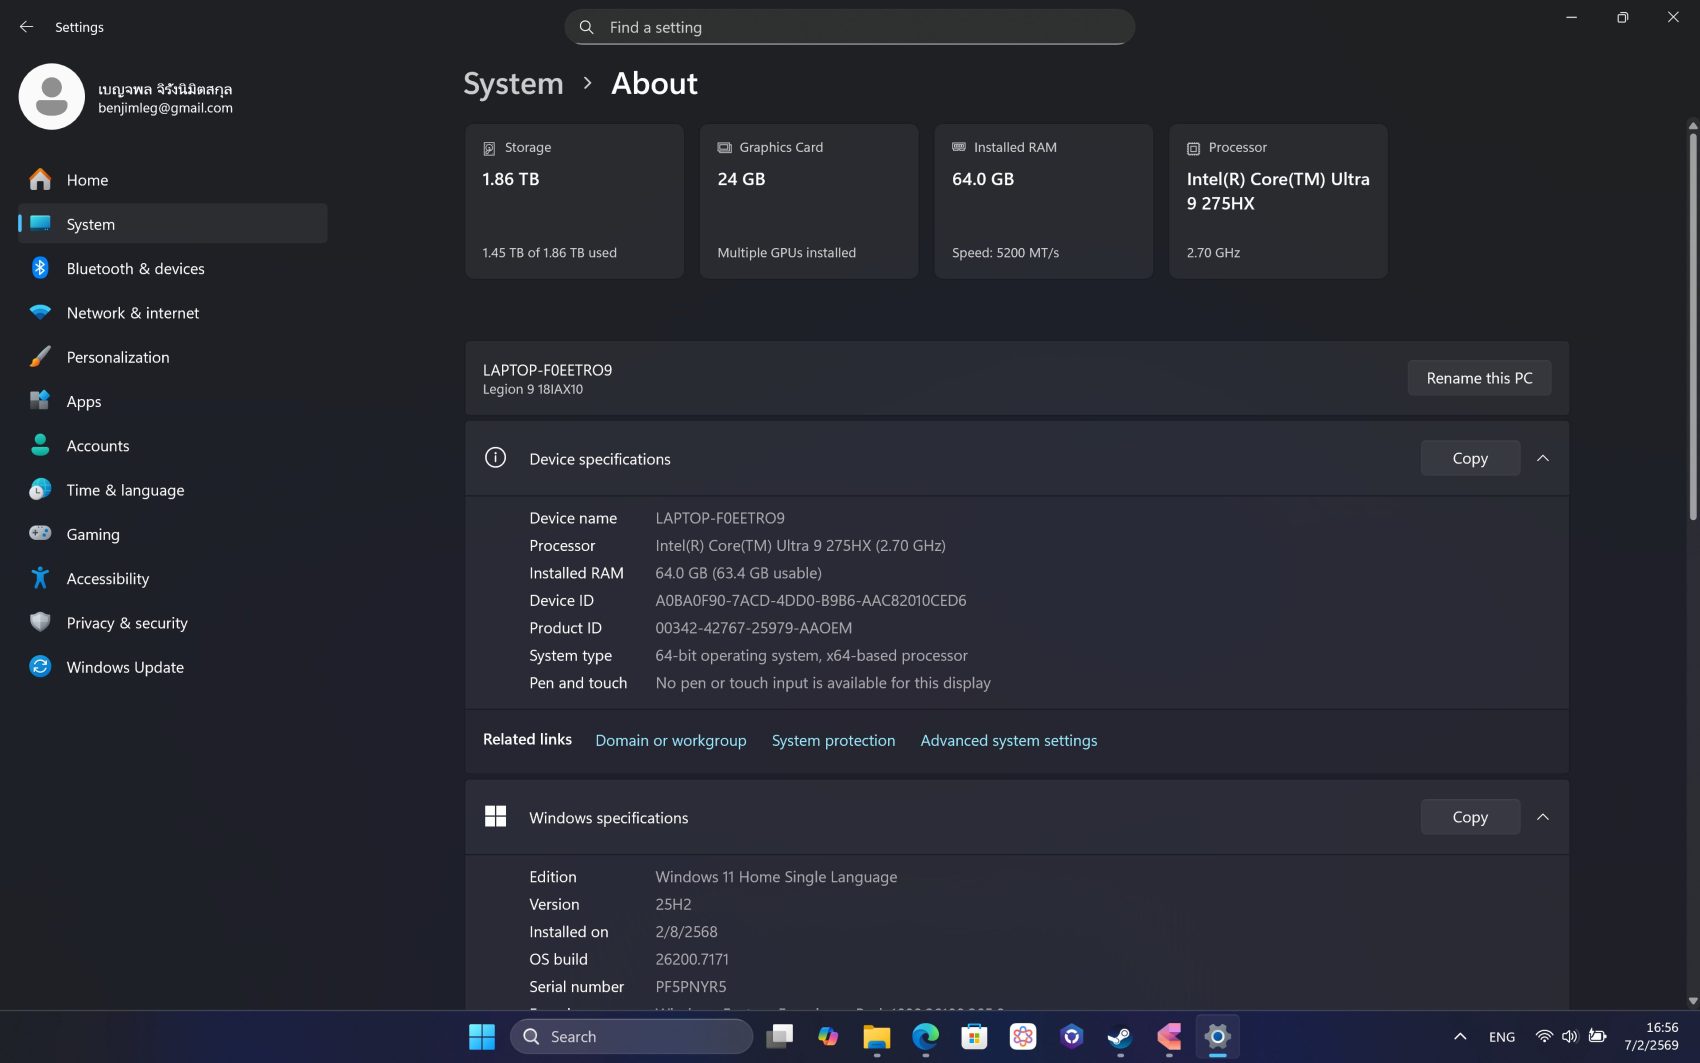This screenshot has width=1700, height=1063.
Task: Open the System protection link
Action: (x=833, y=740)
